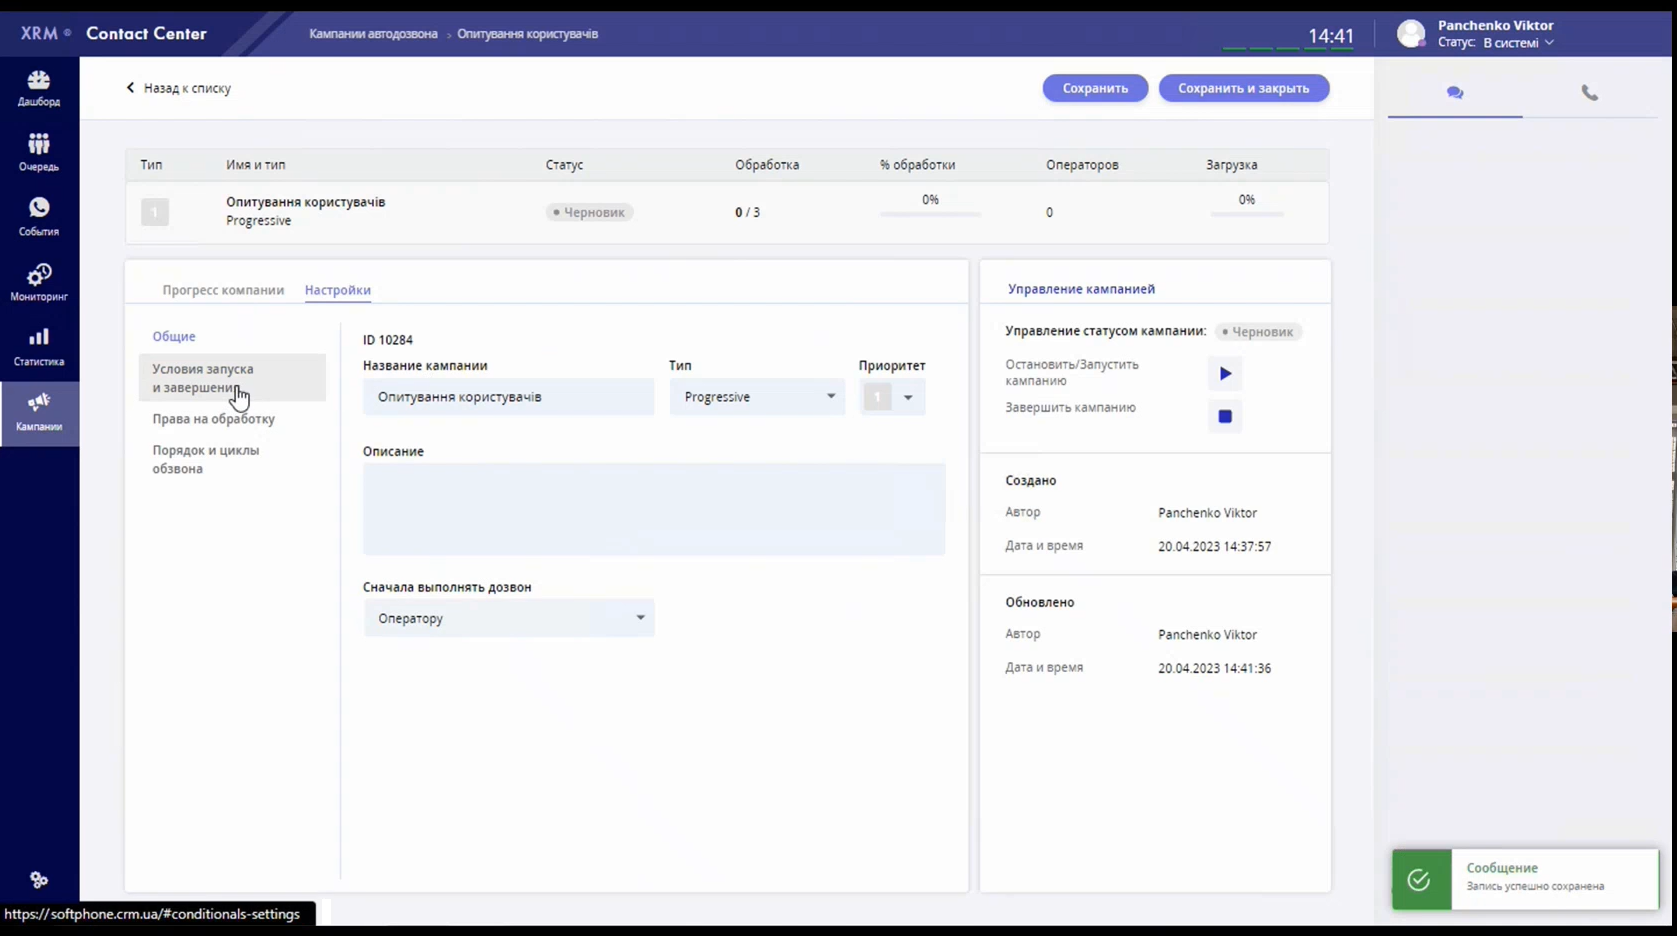Viewport: 1677px width, 936px height.
Task: Click Опитування користувачів breadcrumb
Action: [x=527, y=34]
